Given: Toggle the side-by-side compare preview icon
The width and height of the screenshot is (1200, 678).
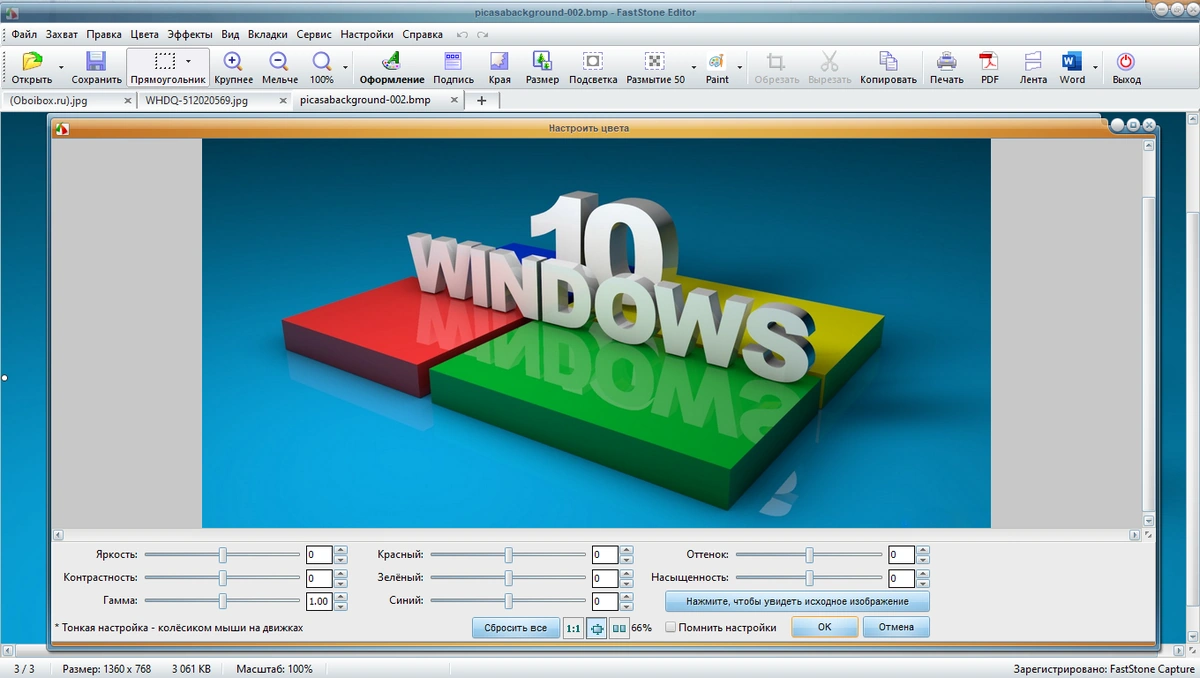Looking at the screenshot, I should pyautogui.click(x=619, y=628).
